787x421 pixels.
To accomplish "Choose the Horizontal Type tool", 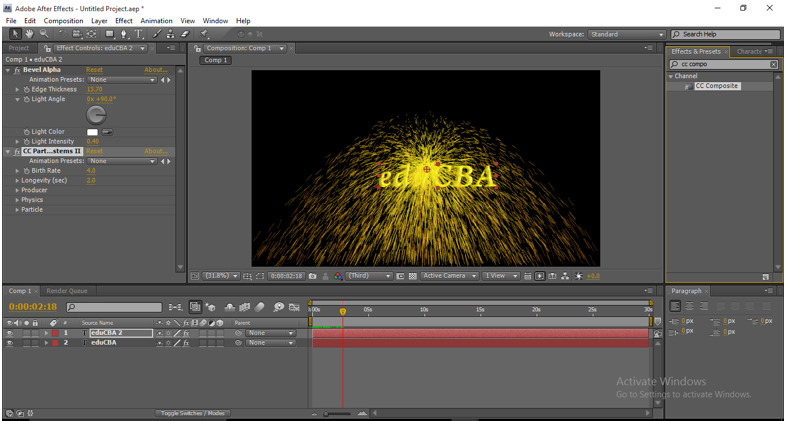I will pos(139,34).
